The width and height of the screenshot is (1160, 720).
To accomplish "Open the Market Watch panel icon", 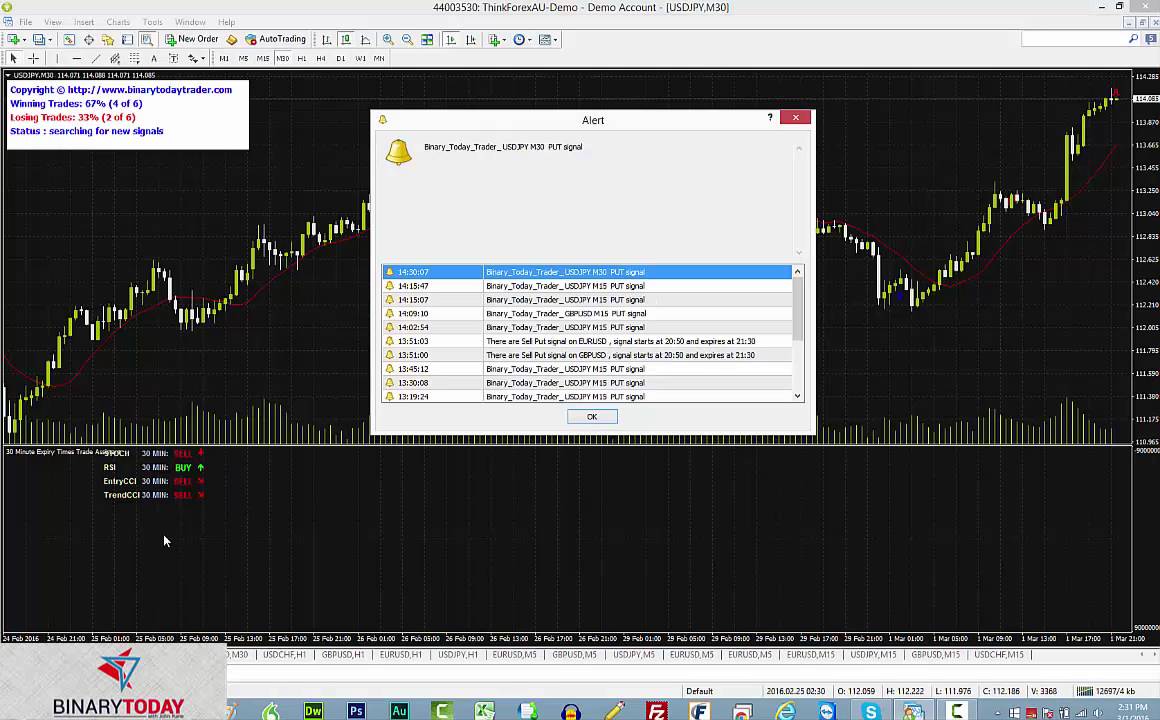I will (x=69, y=39).
